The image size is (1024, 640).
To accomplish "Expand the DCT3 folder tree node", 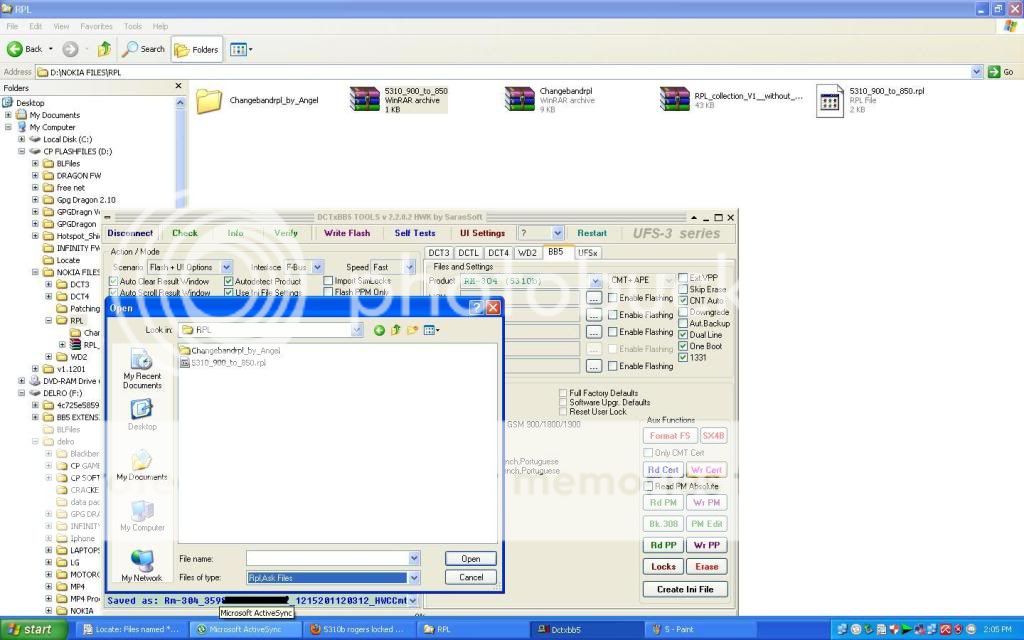I will [48, 285].
